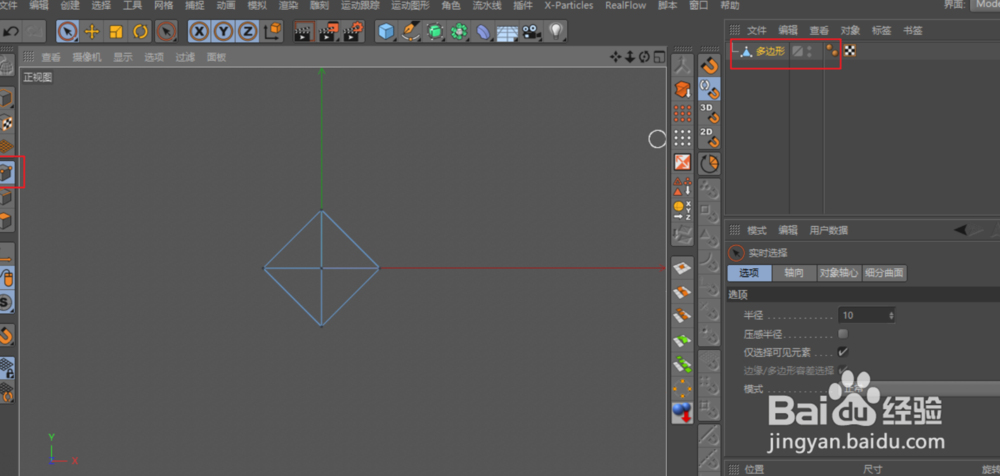Screen dimensions: 1000x476
Task: Open the viewport 摄像机 menu
Action: (x=86, y=57)
